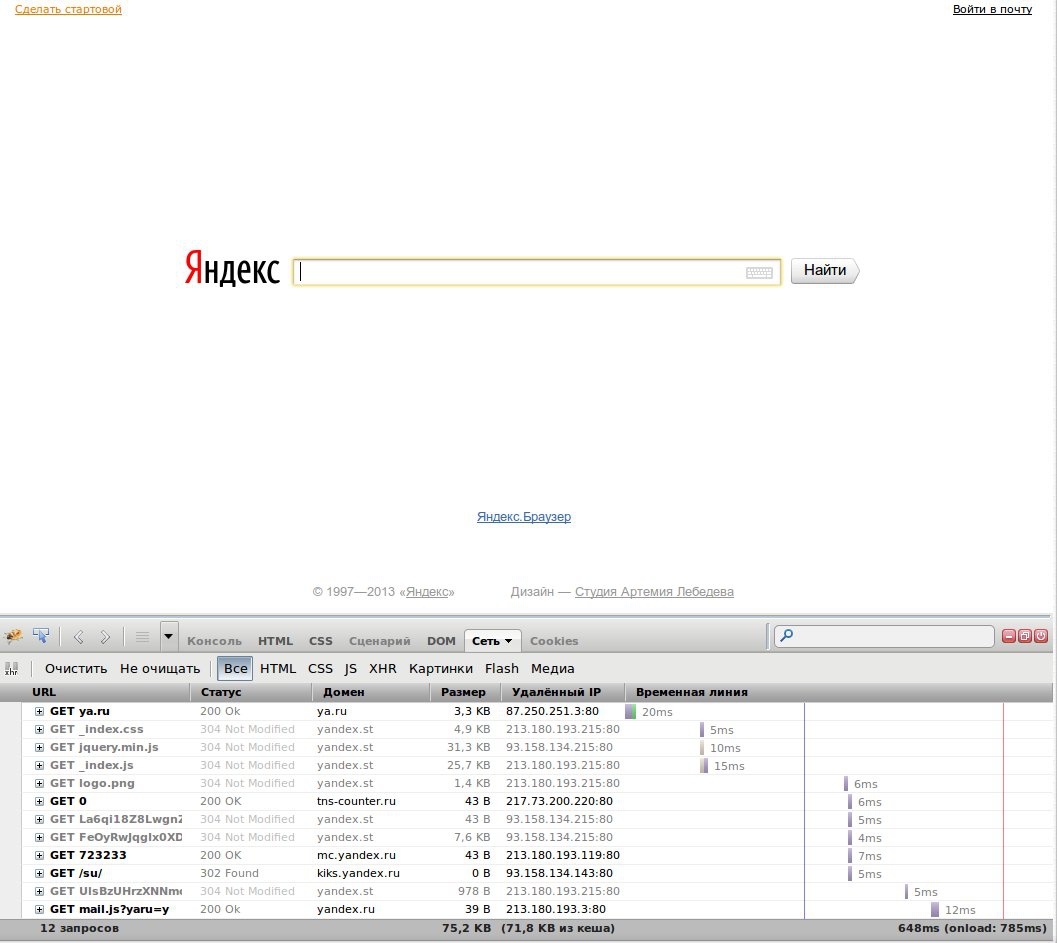Image resolution: width=1057 pixels, height=943 pixels.
Task: Open the 'Яндекс.Браузер' link
Action: [x=523, y=517]
